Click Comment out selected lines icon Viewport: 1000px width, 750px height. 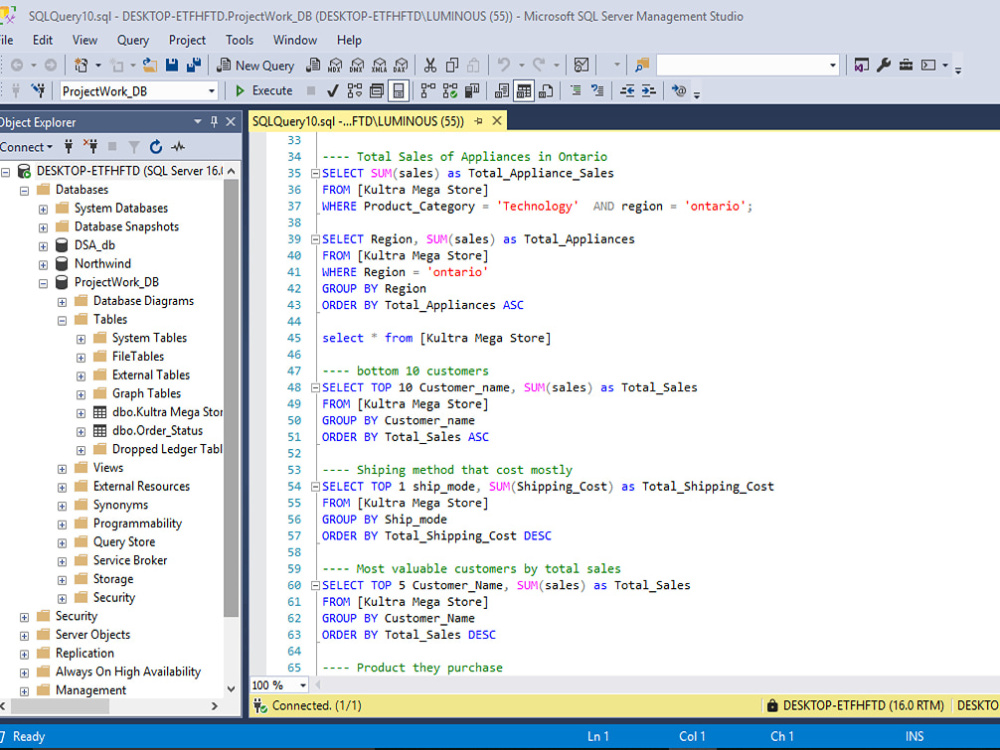(x=575, y=91)
